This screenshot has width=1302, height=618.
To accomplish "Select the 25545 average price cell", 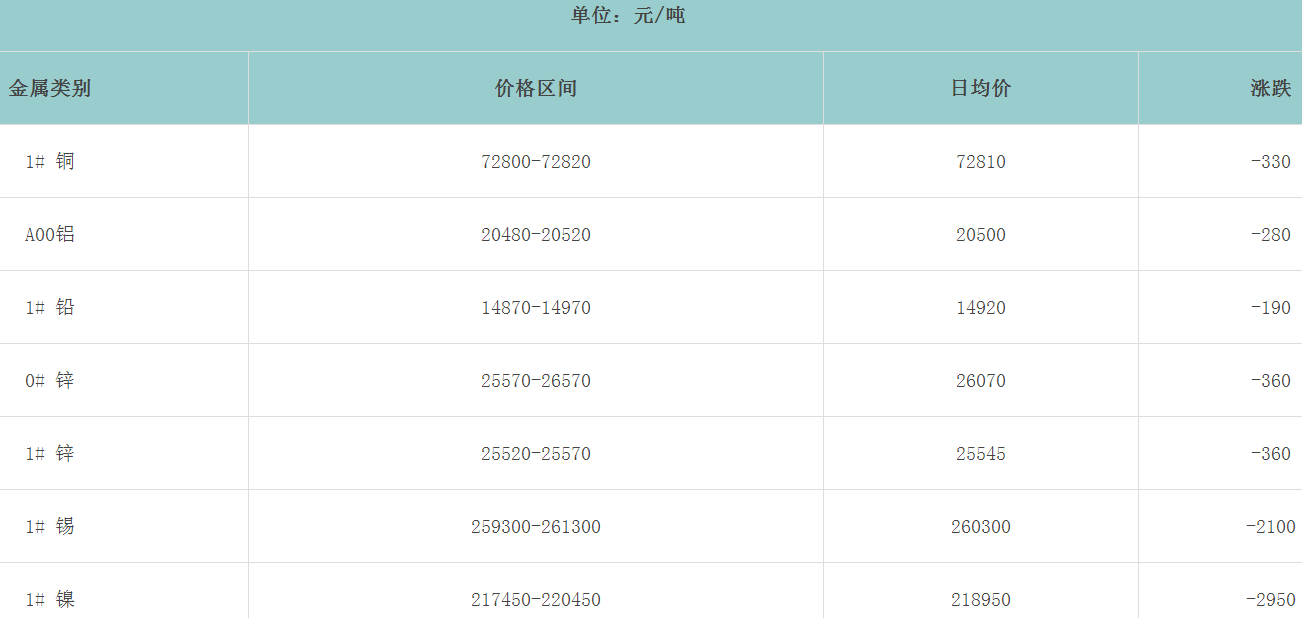I will pyautogui.click(x=980, y=453).
